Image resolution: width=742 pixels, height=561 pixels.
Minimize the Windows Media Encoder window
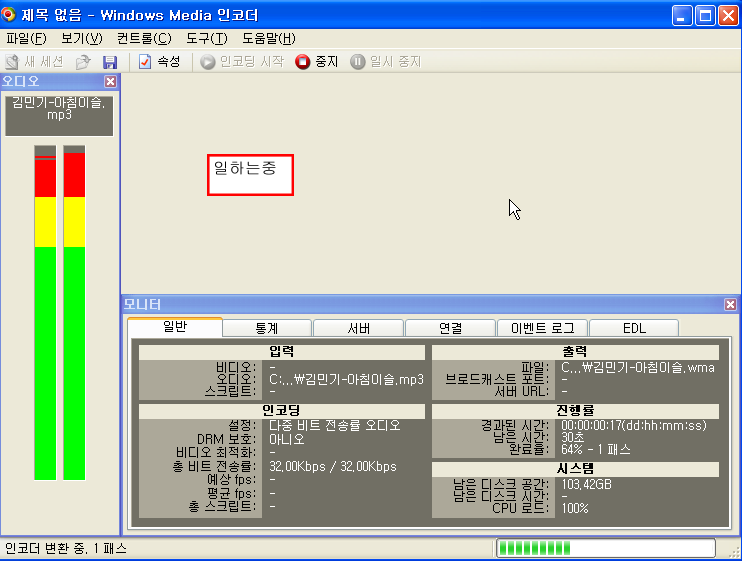click(682, 16)
